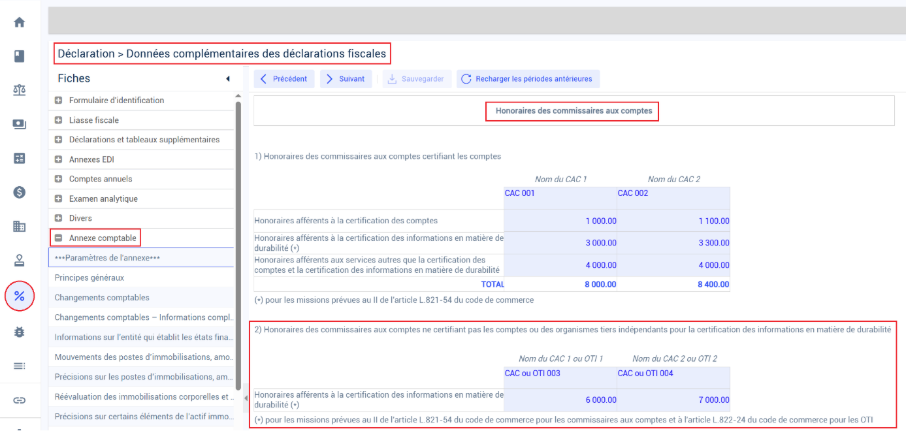
Task: Expand the Annexes EDI node
Action: [x=58, y=159]
